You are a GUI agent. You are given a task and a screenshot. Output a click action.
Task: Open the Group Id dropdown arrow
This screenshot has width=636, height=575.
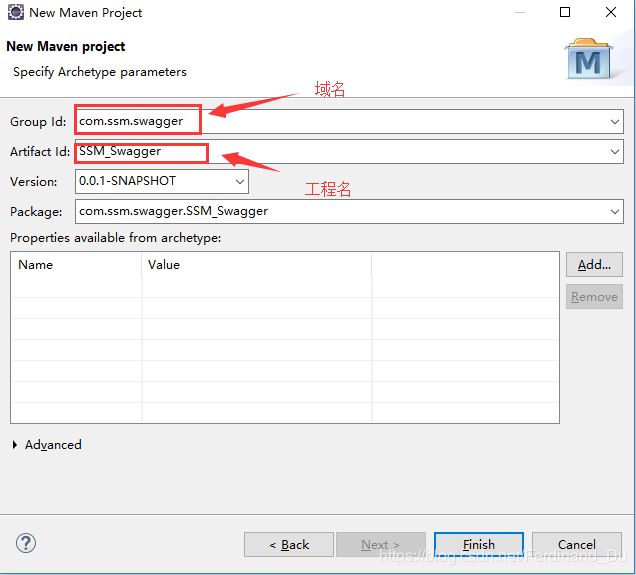point(615,122)
